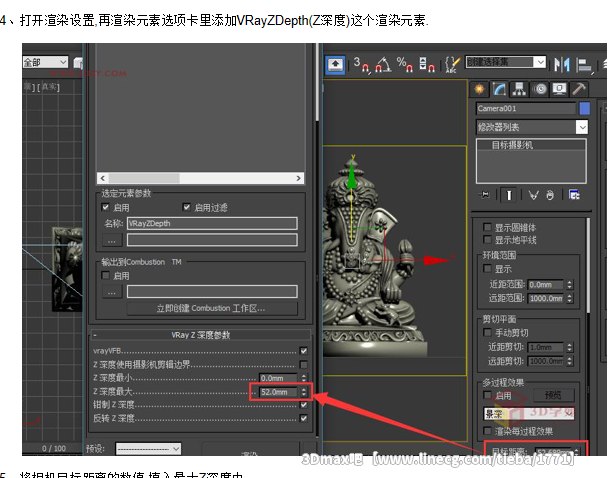Screen dimensions: 614x478
Task: Click Show End Result toggle icon
Action: coord(509,195)
